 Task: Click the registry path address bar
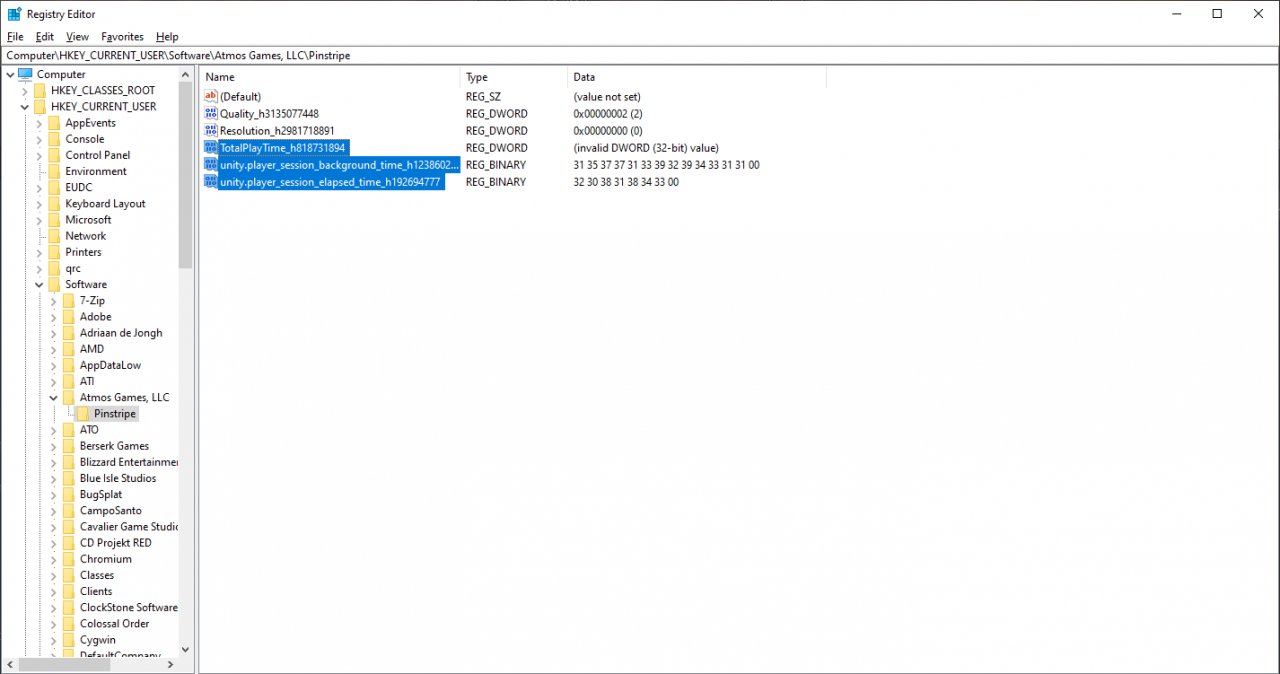point(640,56)
